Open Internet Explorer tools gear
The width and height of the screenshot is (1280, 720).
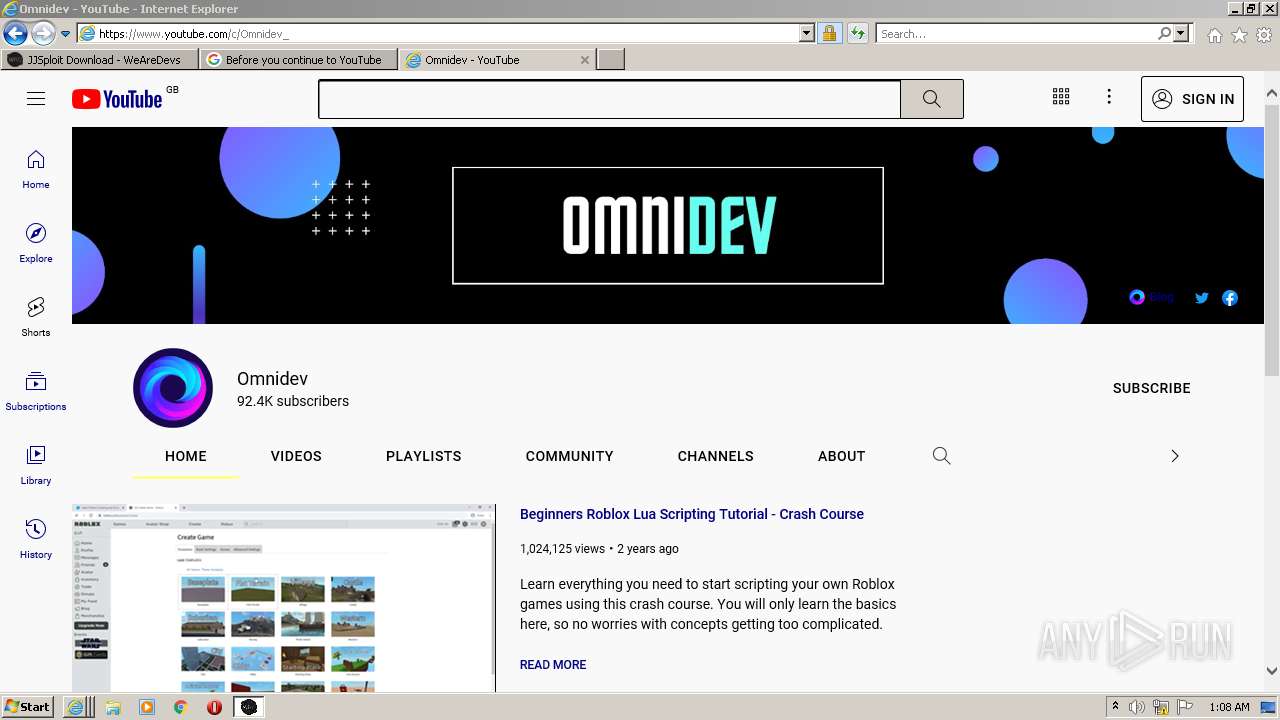tap(1264, 35)
